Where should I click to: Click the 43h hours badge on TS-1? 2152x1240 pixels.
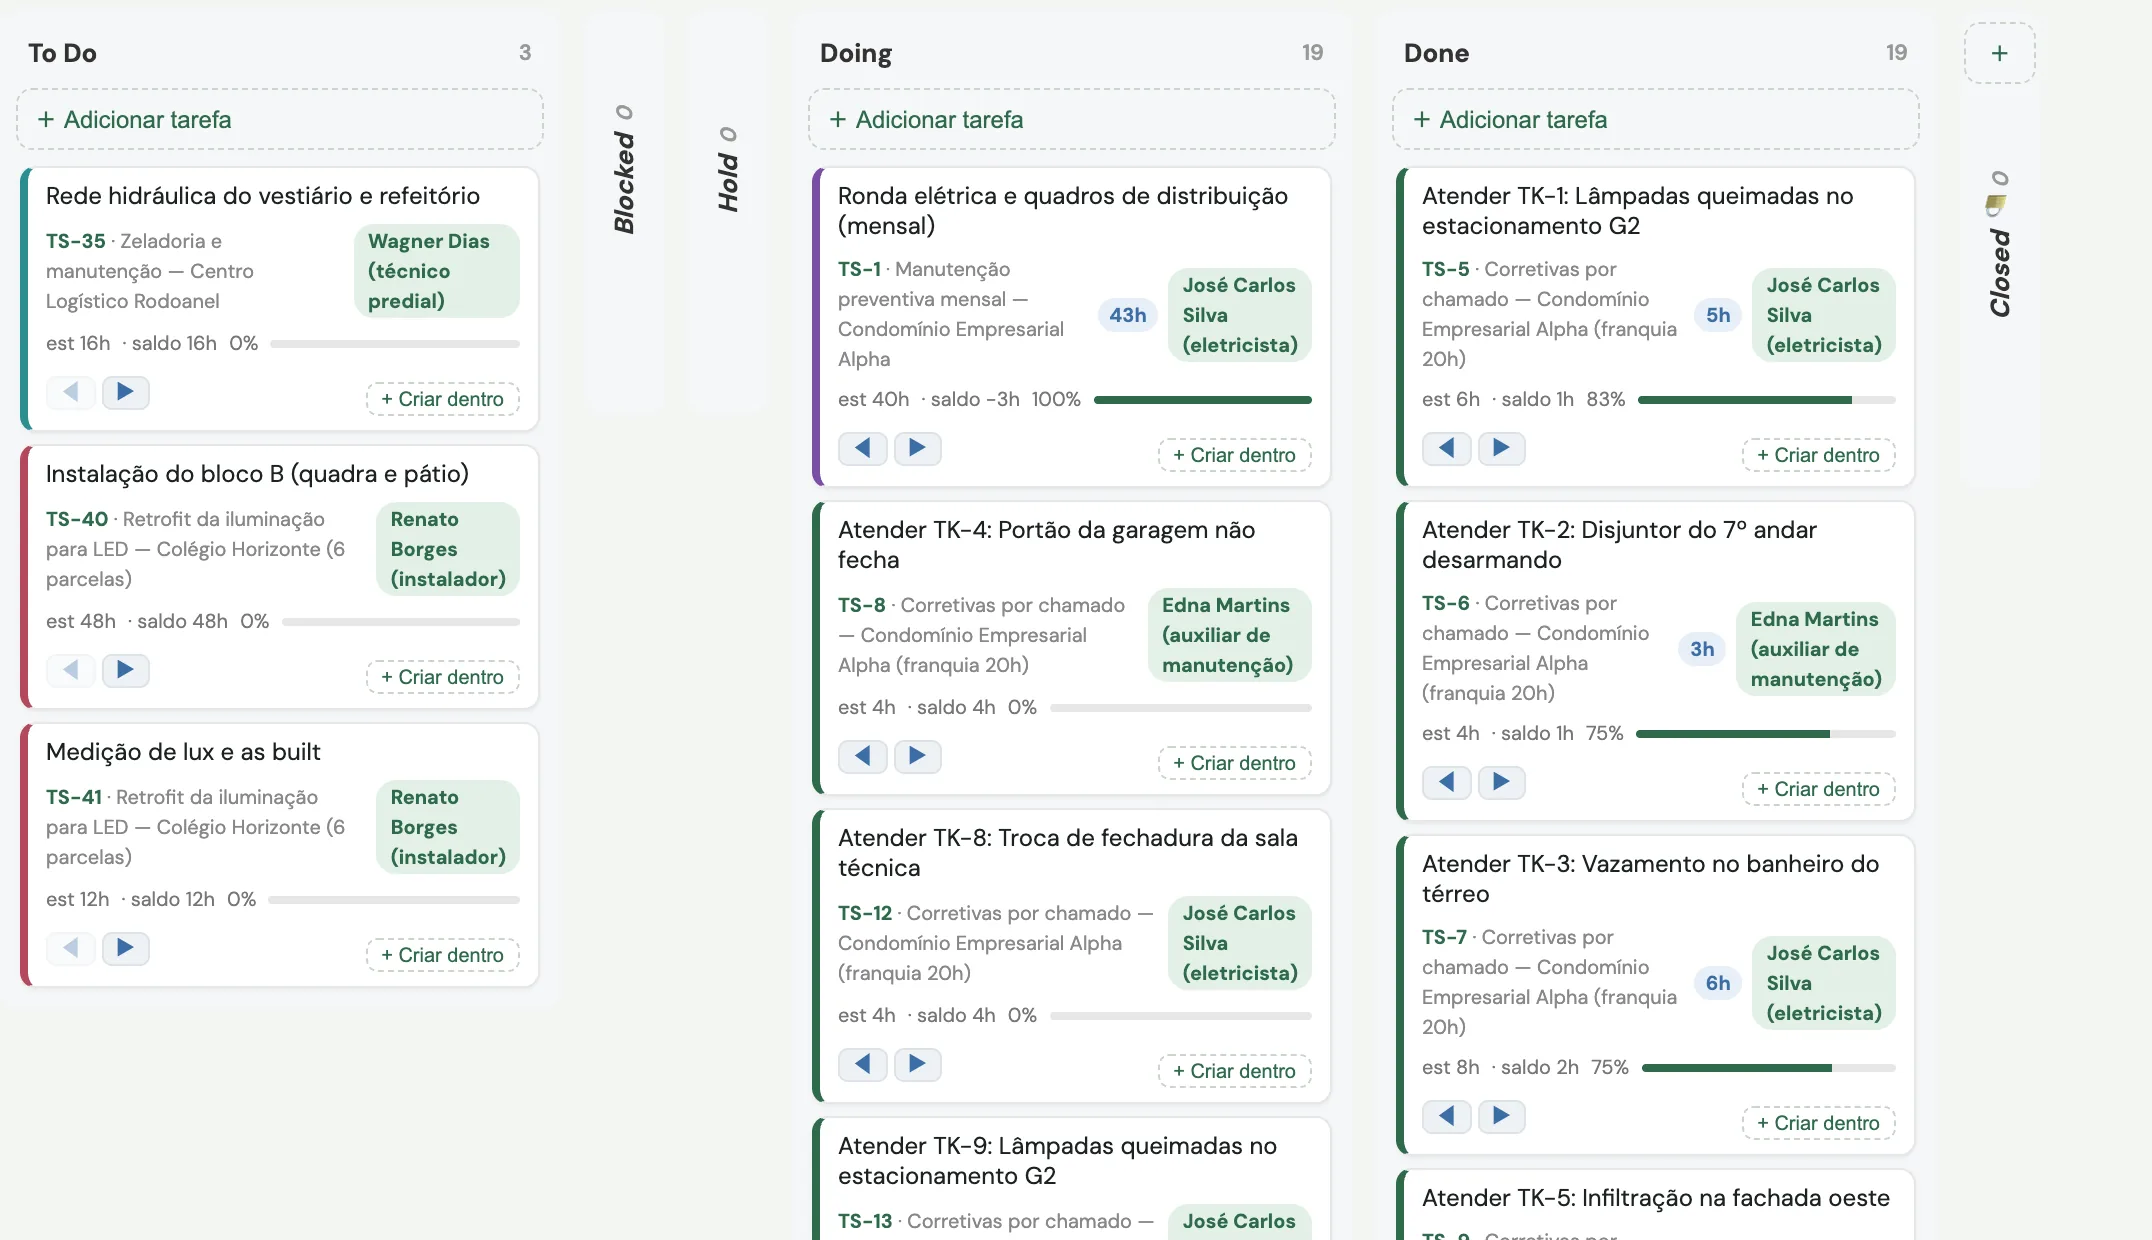coord(1127,315)
